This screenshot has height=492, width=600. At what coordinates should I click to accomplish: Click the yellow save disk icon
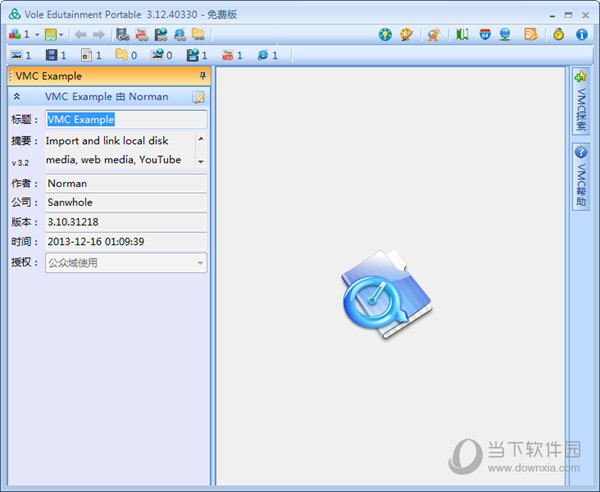click(x=51, y=35)
